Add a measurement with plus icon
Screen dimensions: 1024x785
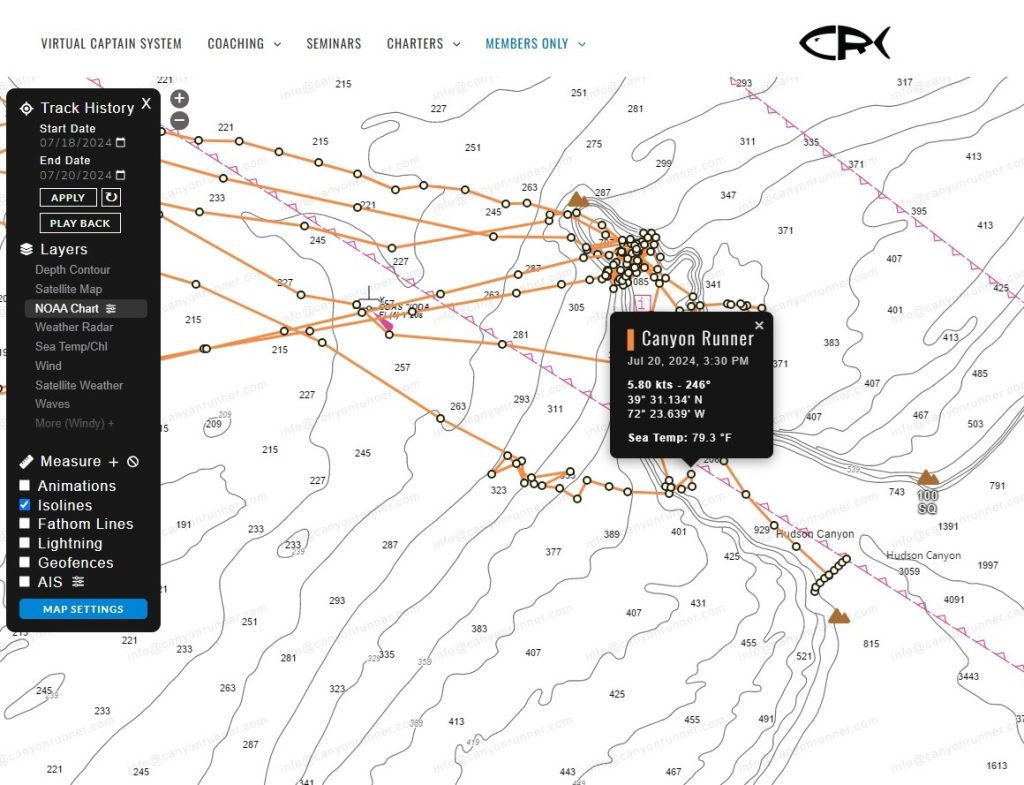[x=114, y=462]
